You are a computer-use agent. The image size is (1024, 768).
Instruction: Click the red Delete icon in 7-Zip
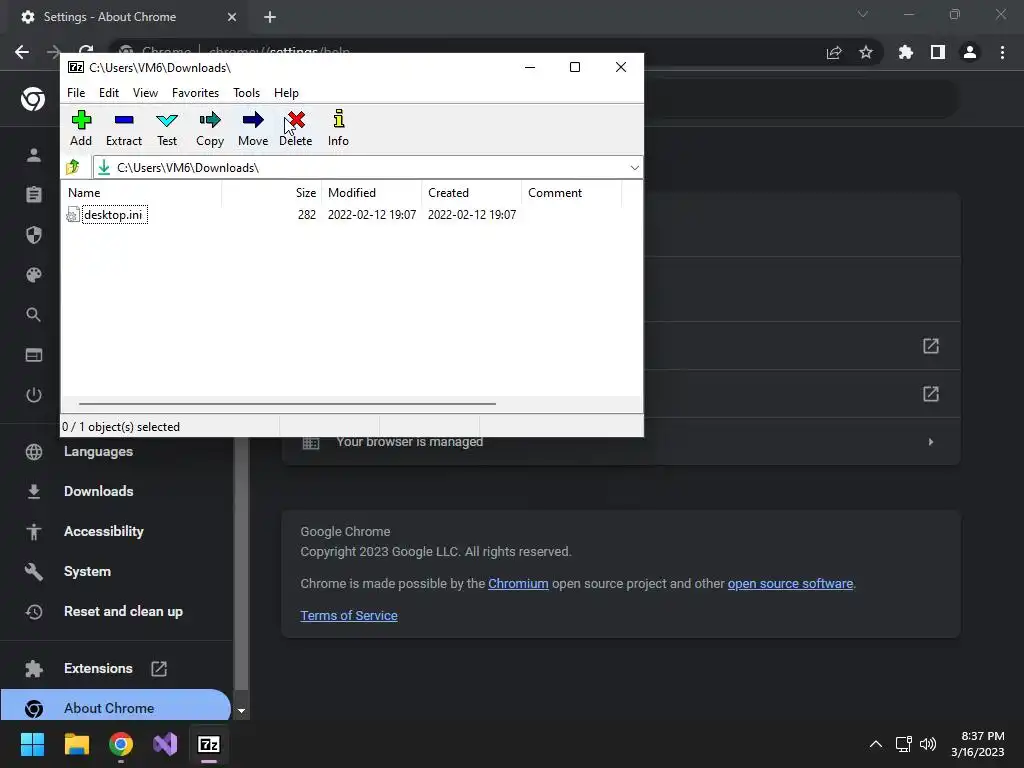tap(296, 129)
